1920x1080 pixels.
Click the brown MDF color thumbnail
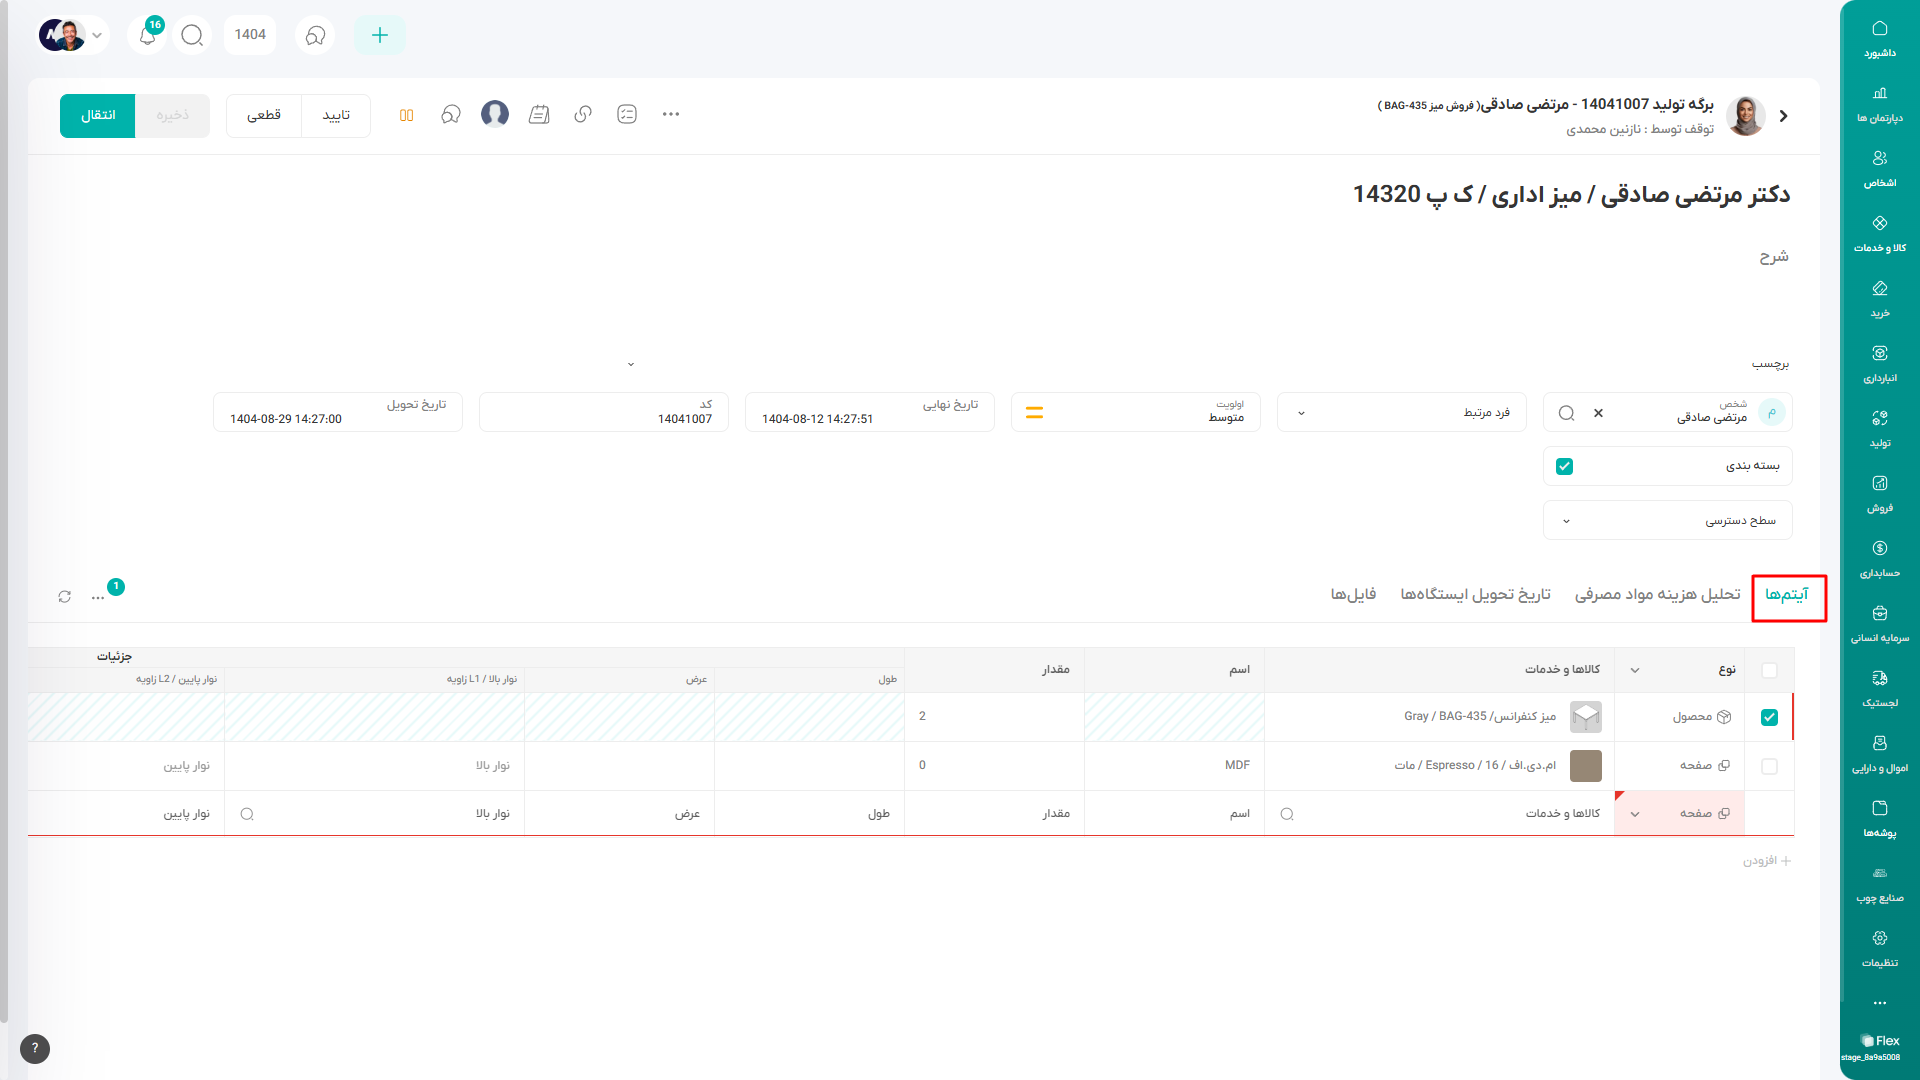[x=1585, y=766]
